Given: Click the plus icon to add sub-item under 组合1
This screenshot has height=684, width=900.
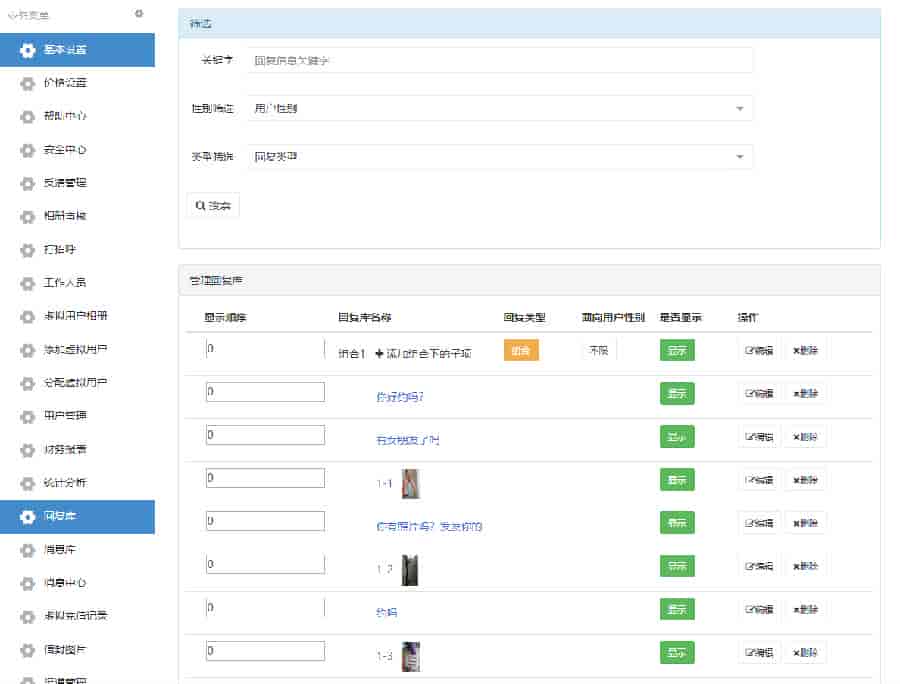Looking at the screenshot, I should (x=379, y=353).
